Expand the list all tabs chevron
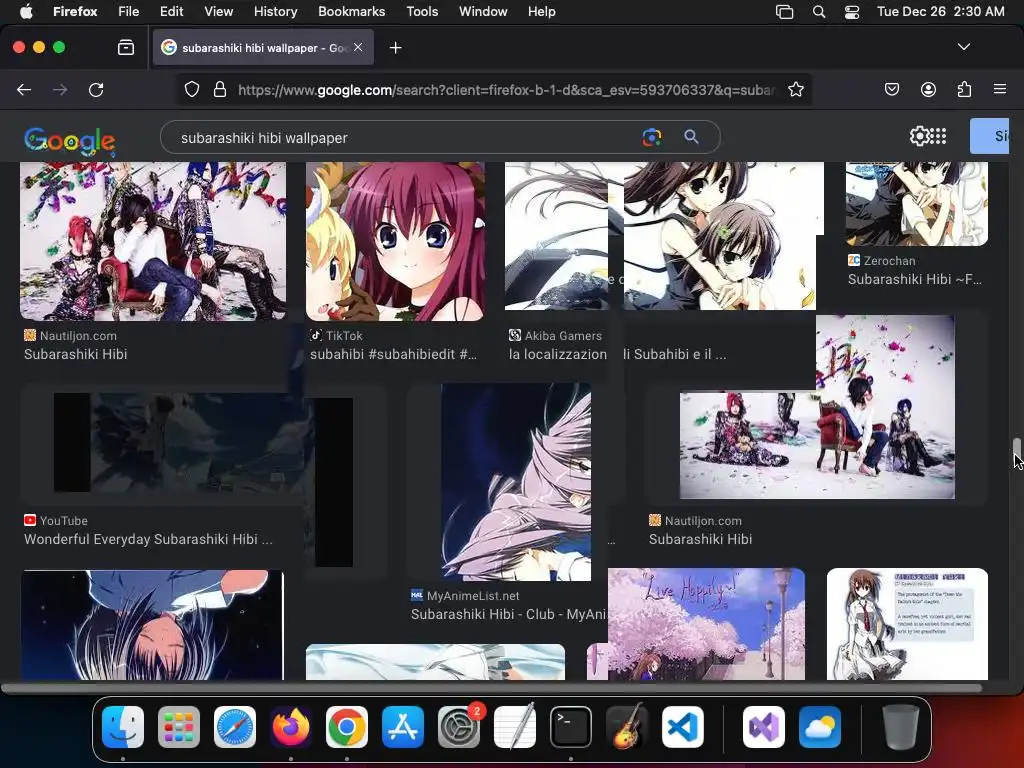This screenshot has height=768, width=1024. tap(963, 47)
